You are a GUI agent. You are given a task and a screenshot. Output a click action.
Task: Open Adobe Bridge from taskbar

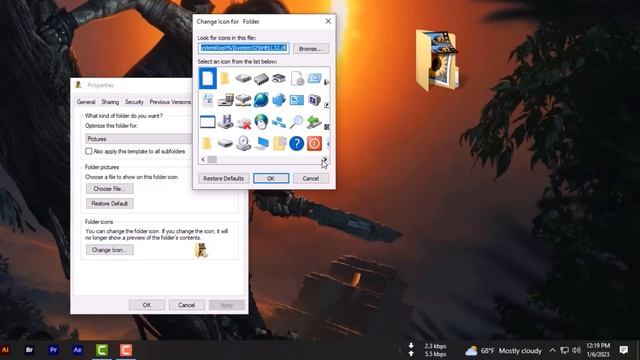click(29, 350)
